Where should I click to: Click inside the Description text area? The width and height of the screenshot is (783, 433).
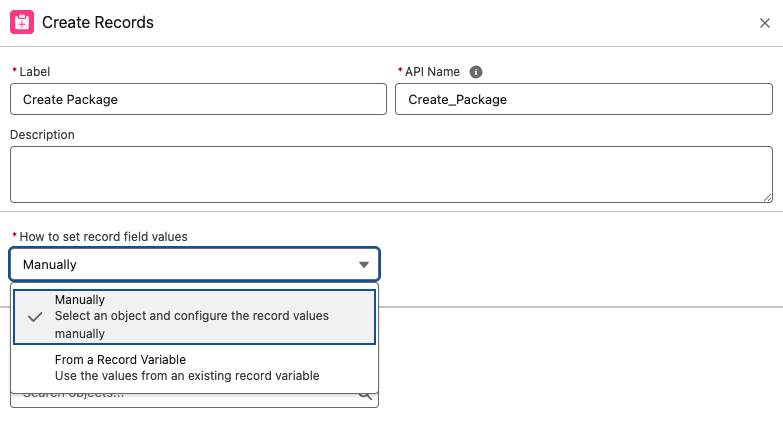[x=390, y=174]
